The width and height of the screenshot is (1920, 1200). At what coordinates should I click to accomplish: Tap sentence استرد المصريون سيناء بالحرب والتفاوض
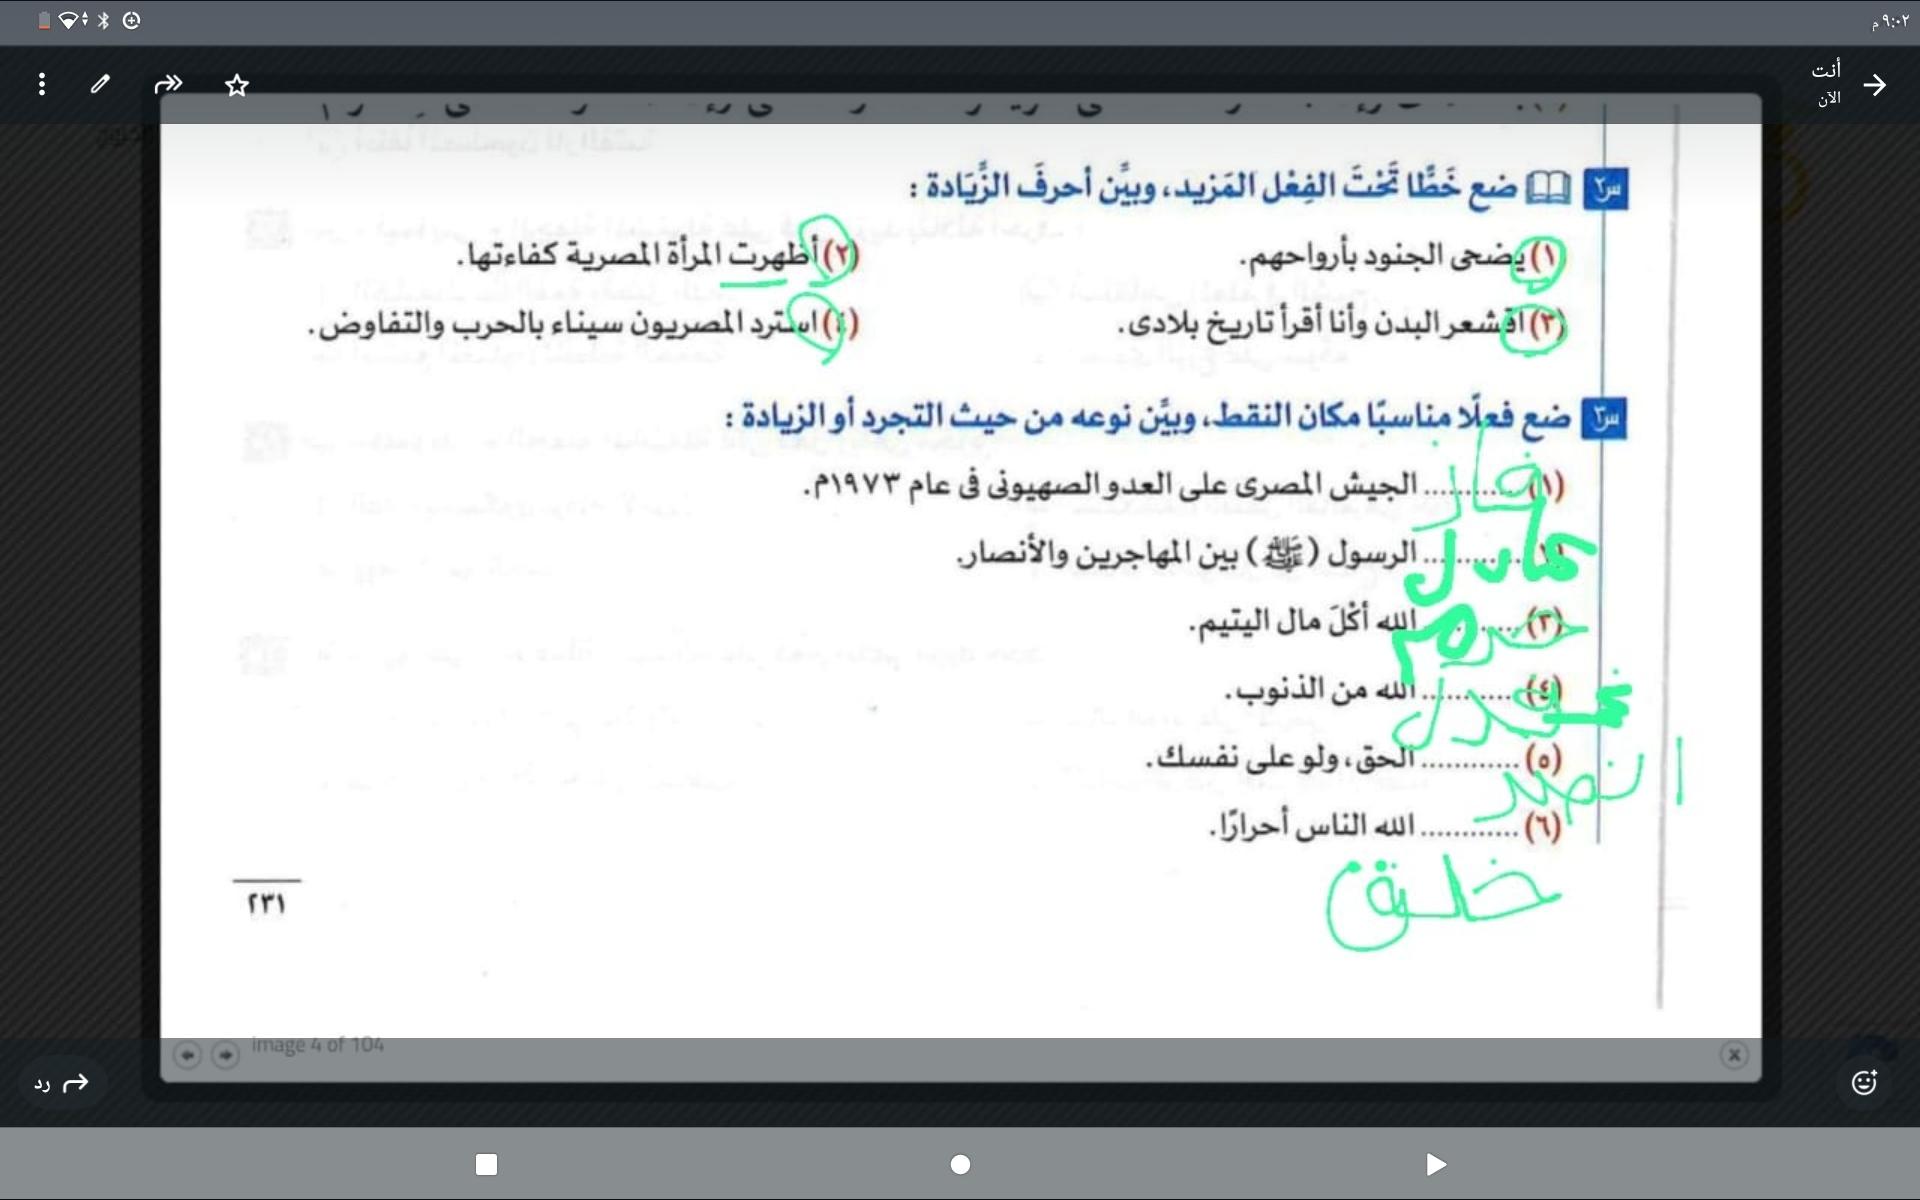point(563,324)
